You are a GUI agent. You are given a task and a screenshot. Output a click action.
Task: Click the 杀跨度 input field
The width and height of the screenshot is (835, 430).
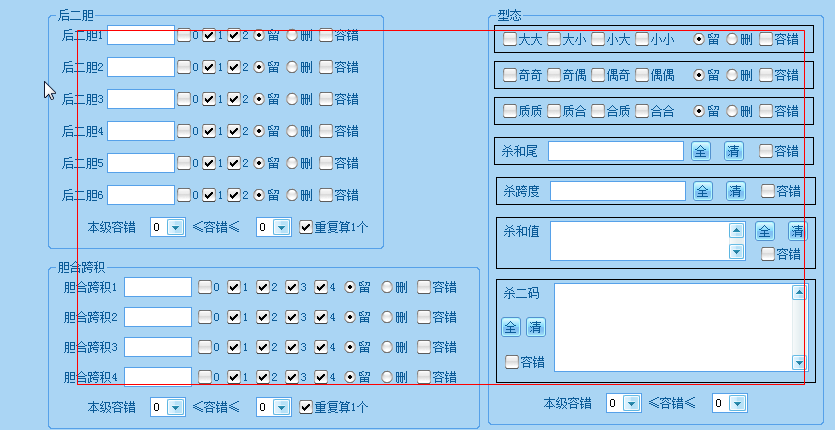618,191
